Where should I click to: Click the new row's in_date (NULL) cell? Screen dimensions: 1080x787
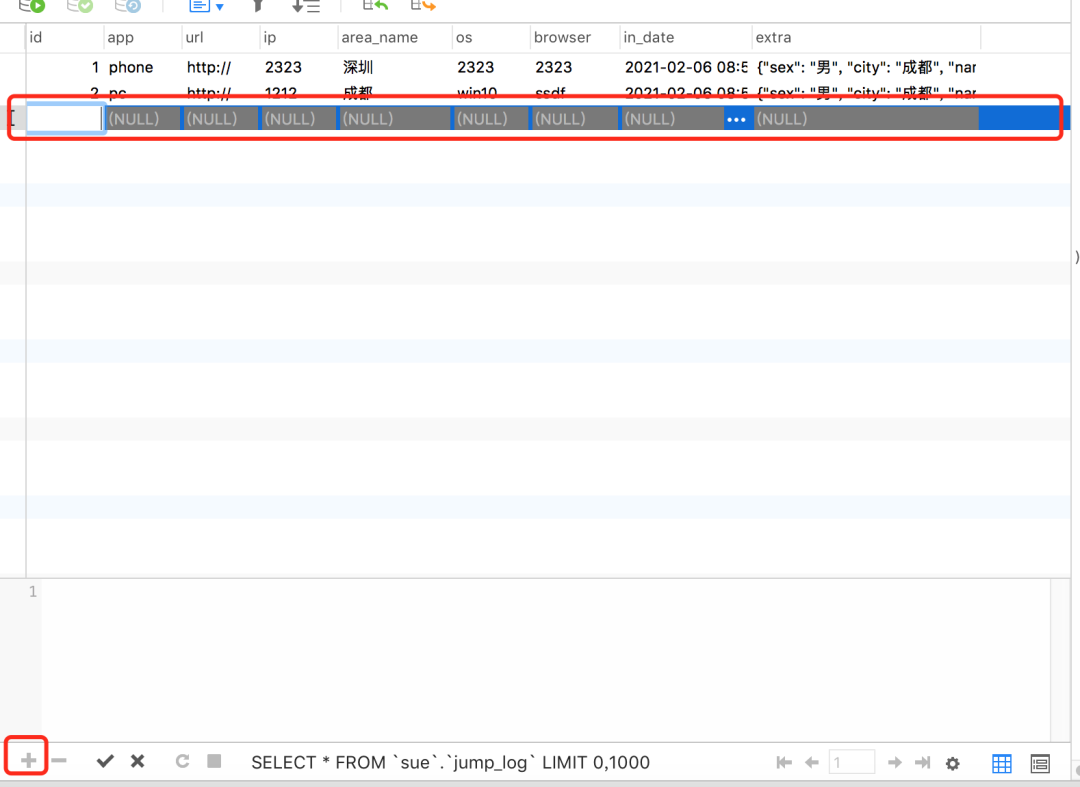tap(673, 118)
